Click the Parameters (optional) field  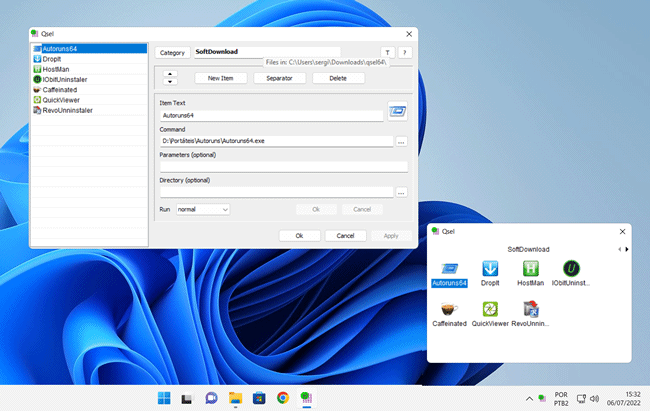click(x=284, y=166)
